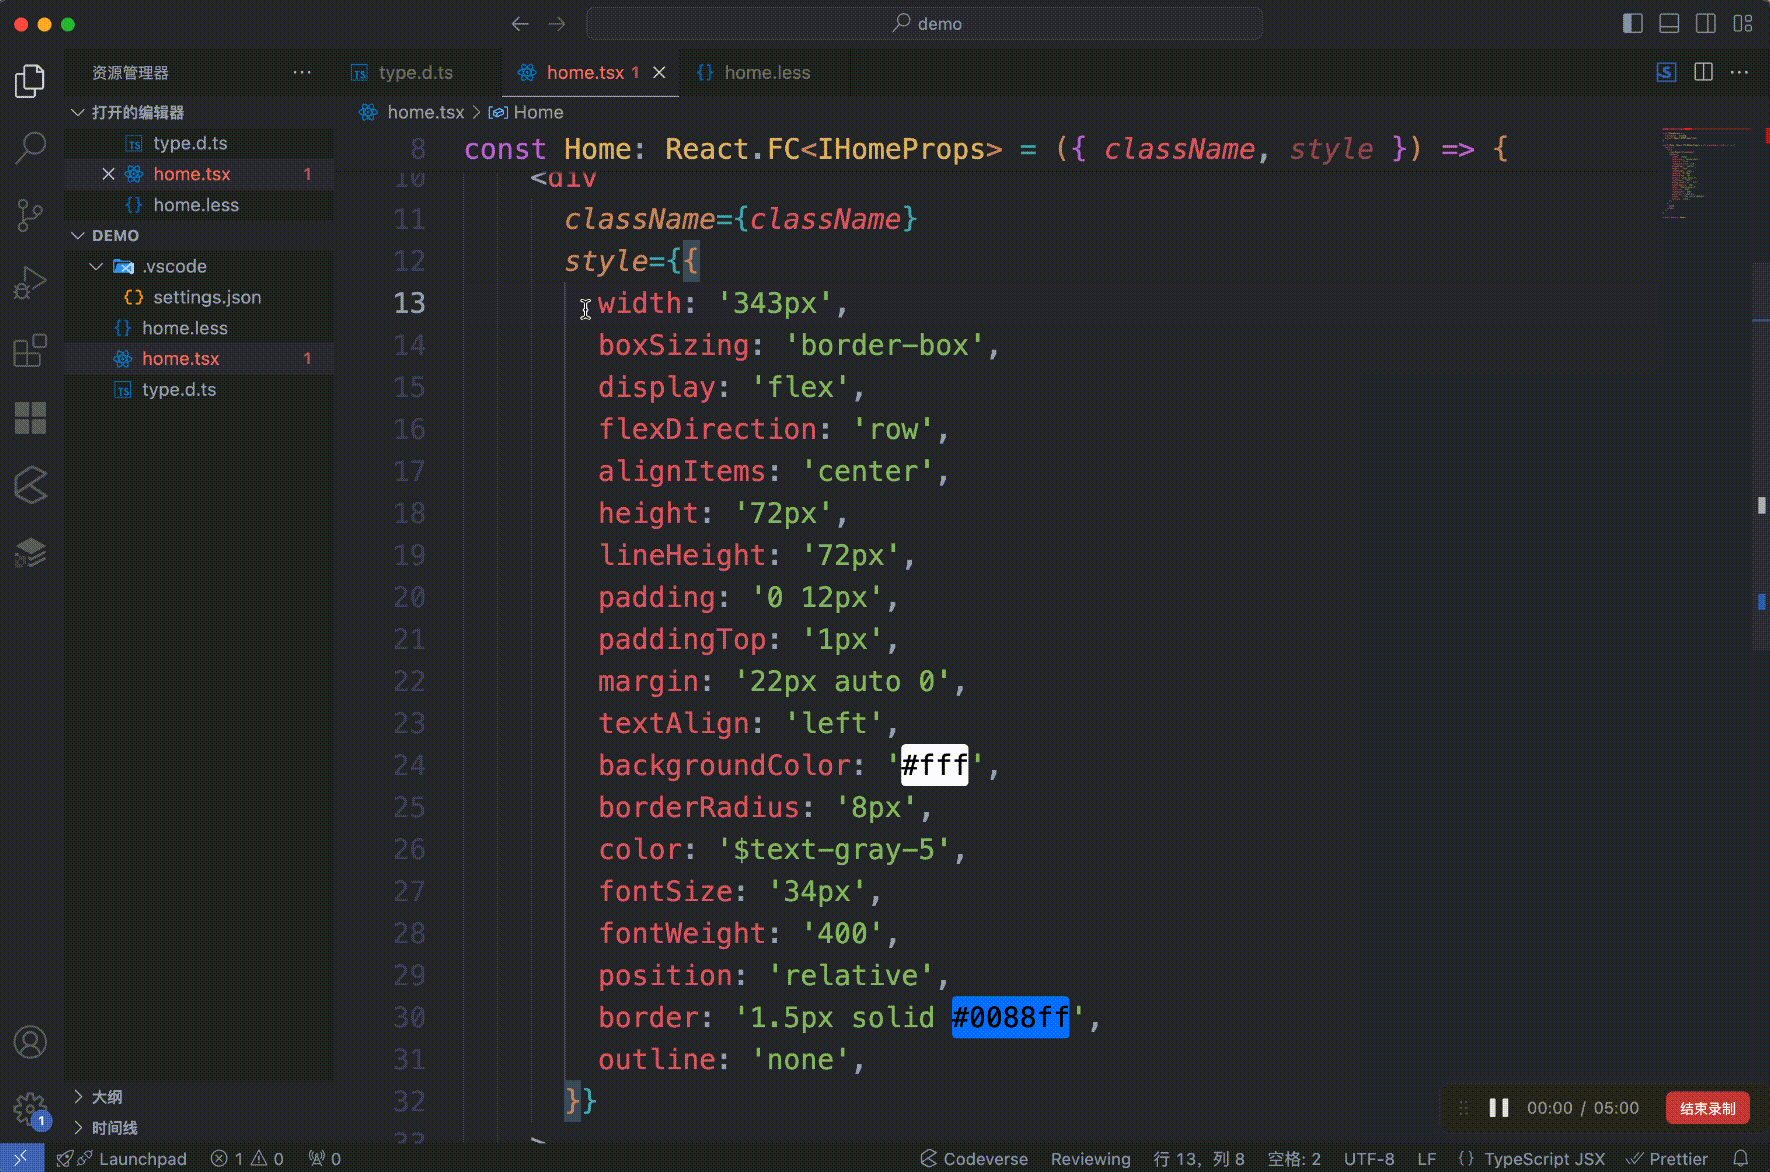Click the Codeverse icon in the status bar
The height and width of the screenshot is (1172, 1770).
[929, 1158]
